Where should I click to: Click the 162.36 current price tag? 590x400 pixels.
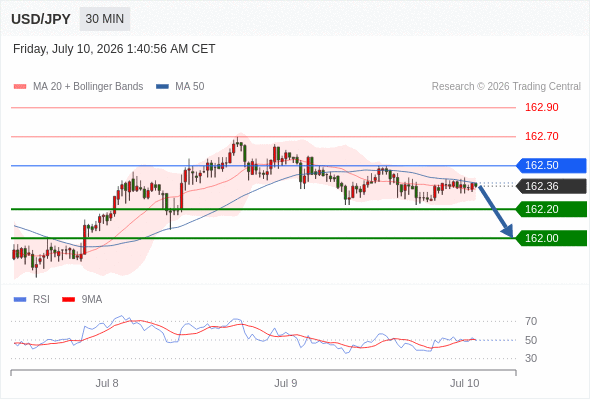(x=551, y=186)
